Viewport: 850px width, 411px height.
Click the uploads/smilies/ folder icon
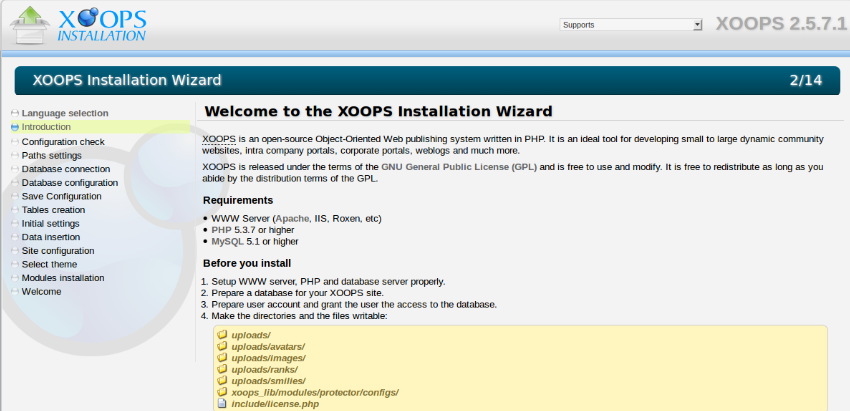pos(222,381)
